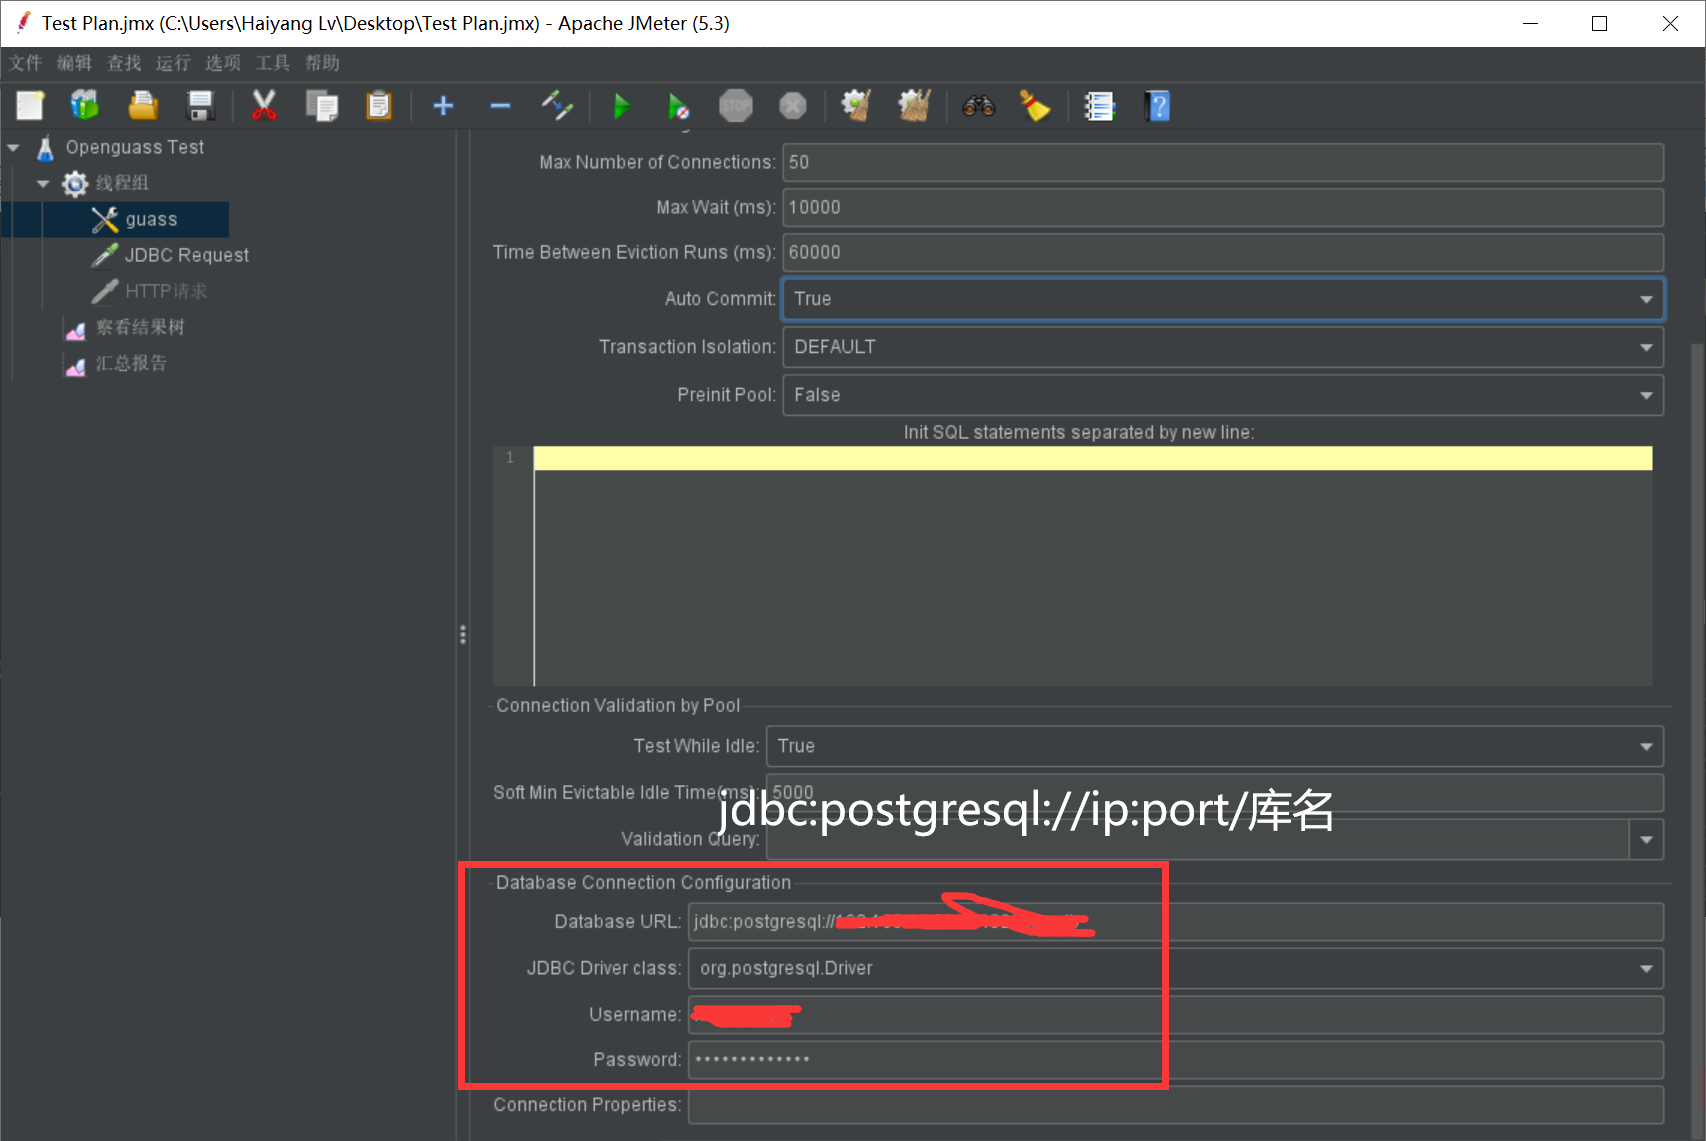This screenshot has width=1706, height=1141.
Task: Click Start no pauses icon
Action: tap(678, 105)
